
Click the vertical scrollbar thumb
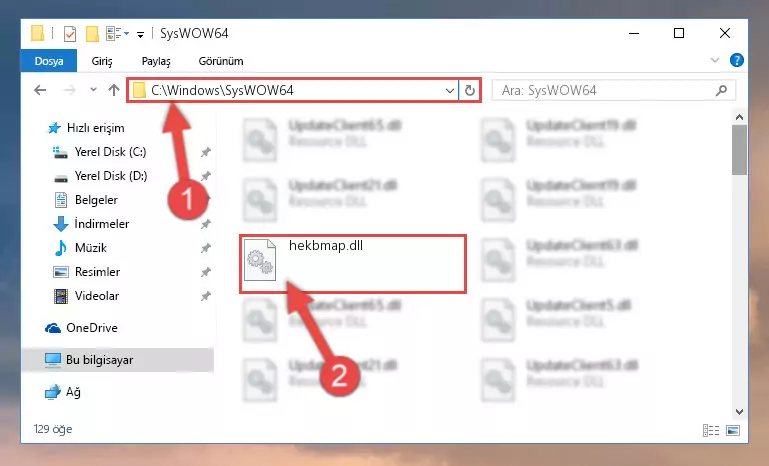point(739,150)
